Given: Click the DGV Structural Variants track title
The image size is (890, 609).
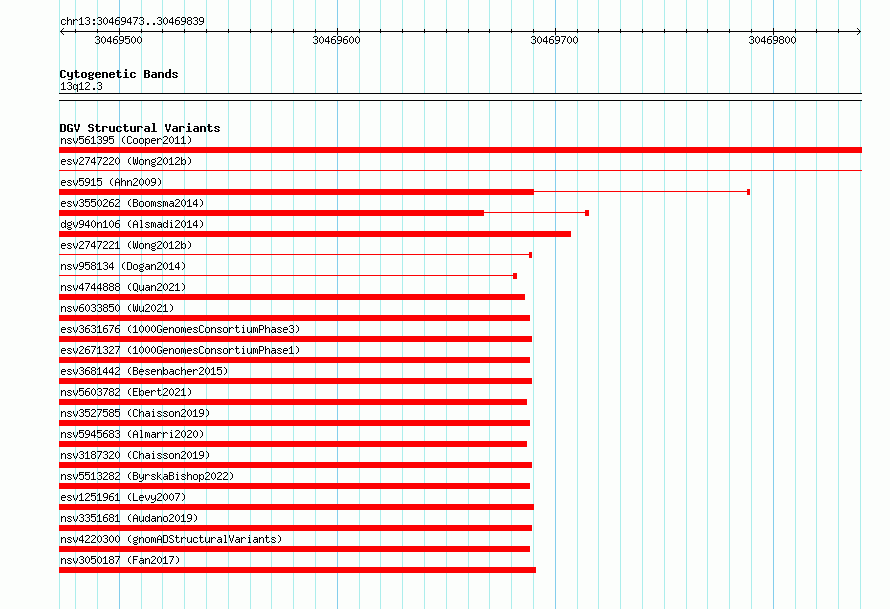Looking at the screenshot, I should (x=140, y=128).
